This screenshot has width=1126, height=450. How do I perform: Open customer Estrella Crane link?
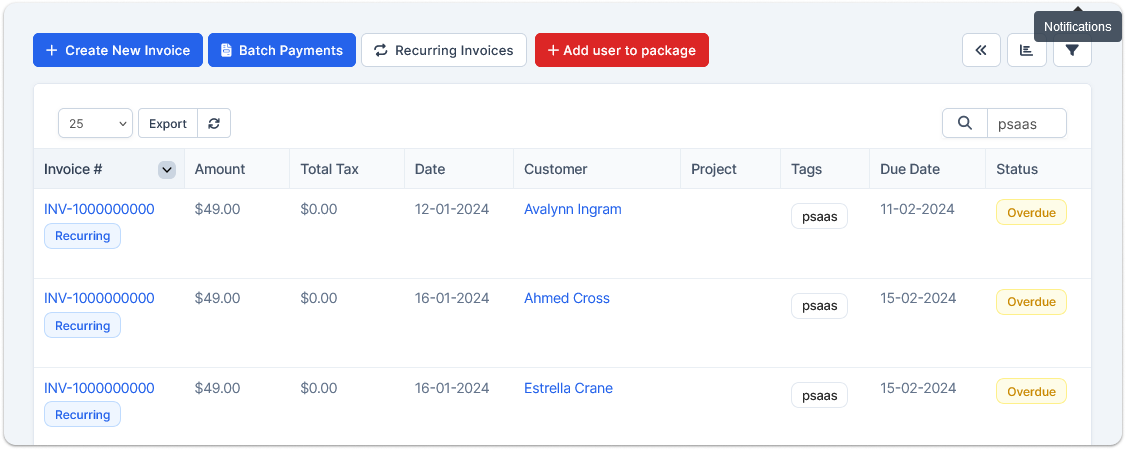point(568,388)
